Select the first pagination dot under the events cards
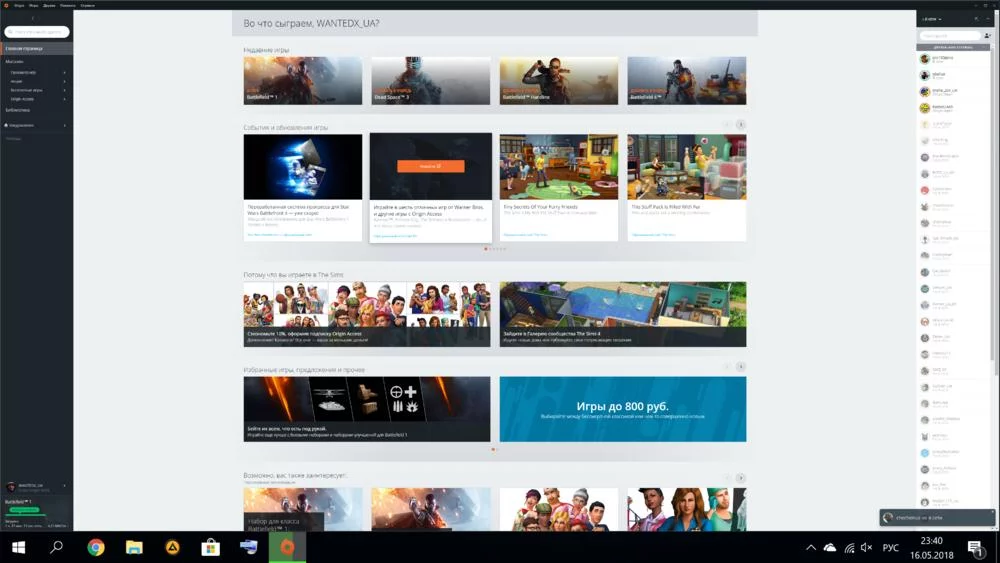The image size is (1000, 563). click(486, 249)
